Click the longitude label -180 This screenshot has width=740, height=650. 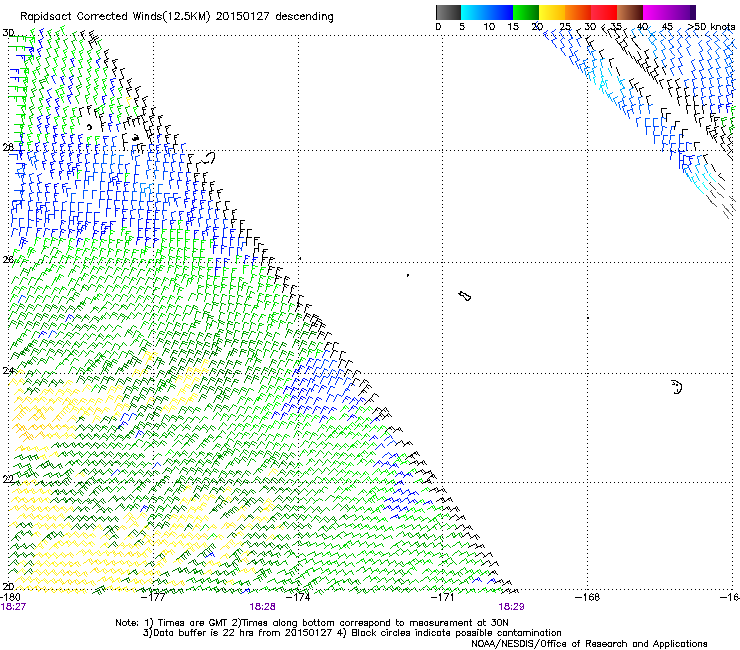point(10,597)
